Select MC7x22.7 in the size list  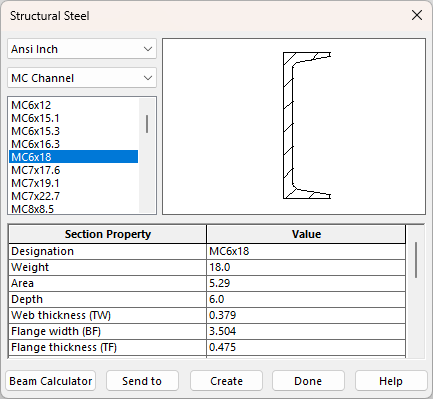(x=73, y=196)
